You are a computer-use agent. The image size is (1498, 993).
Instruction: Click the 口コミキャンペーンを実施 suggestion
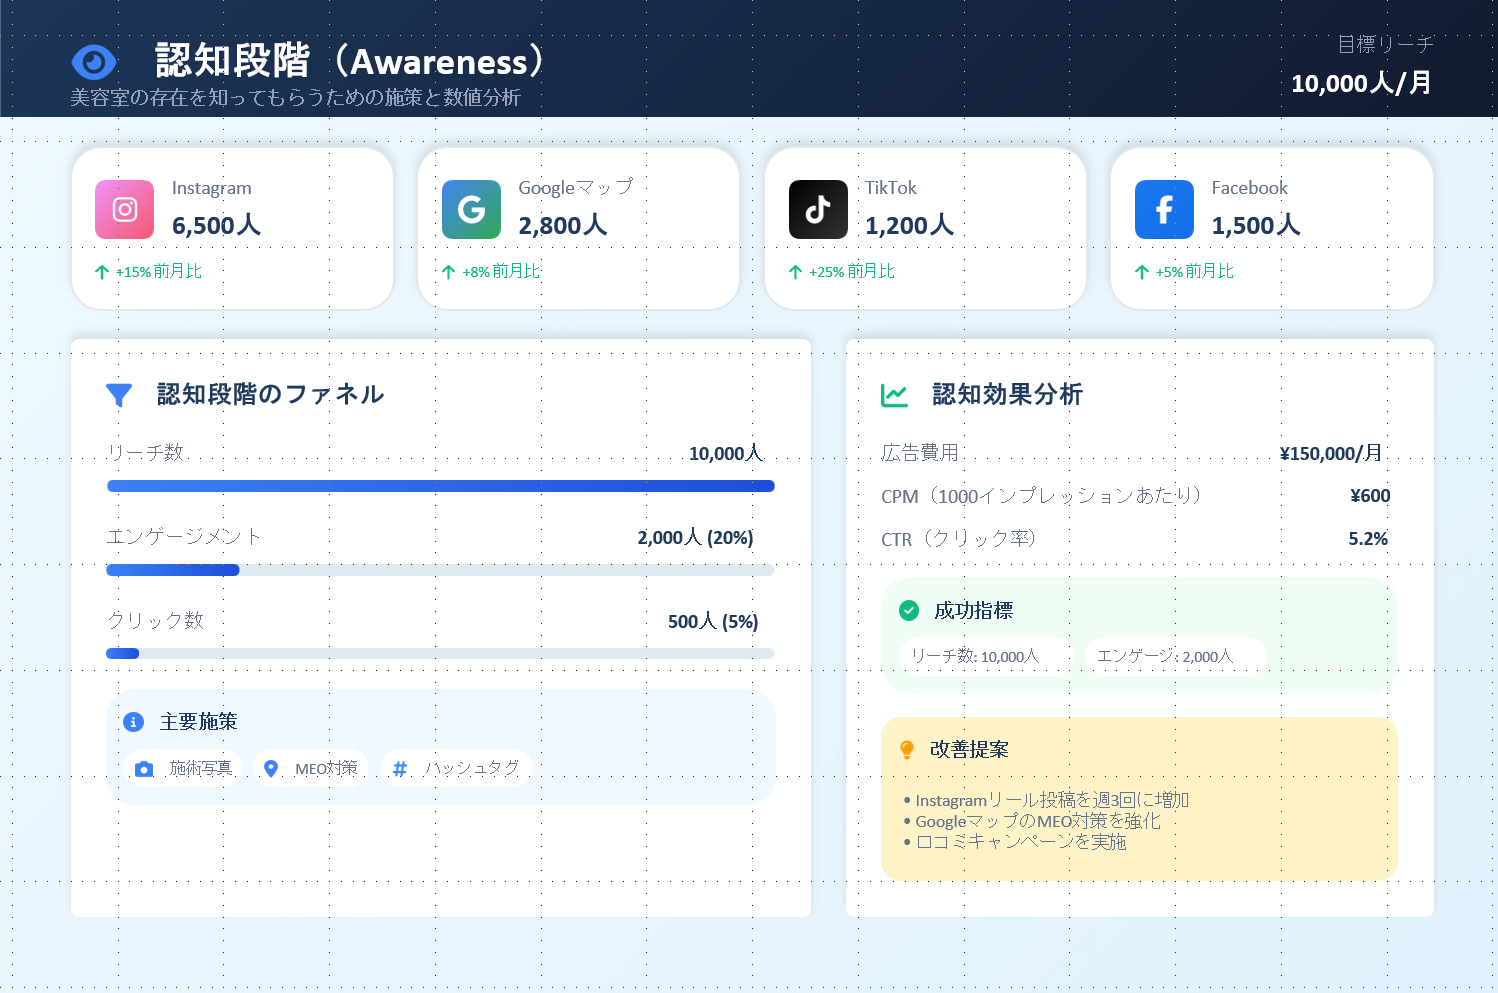[x=1021, y=842]
